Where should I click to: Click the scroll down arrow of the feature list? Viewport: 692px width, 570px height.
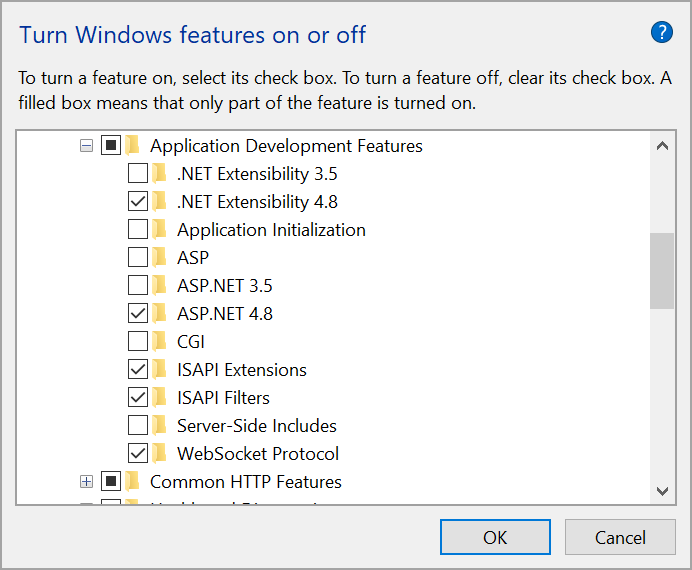tap(662, 491)
